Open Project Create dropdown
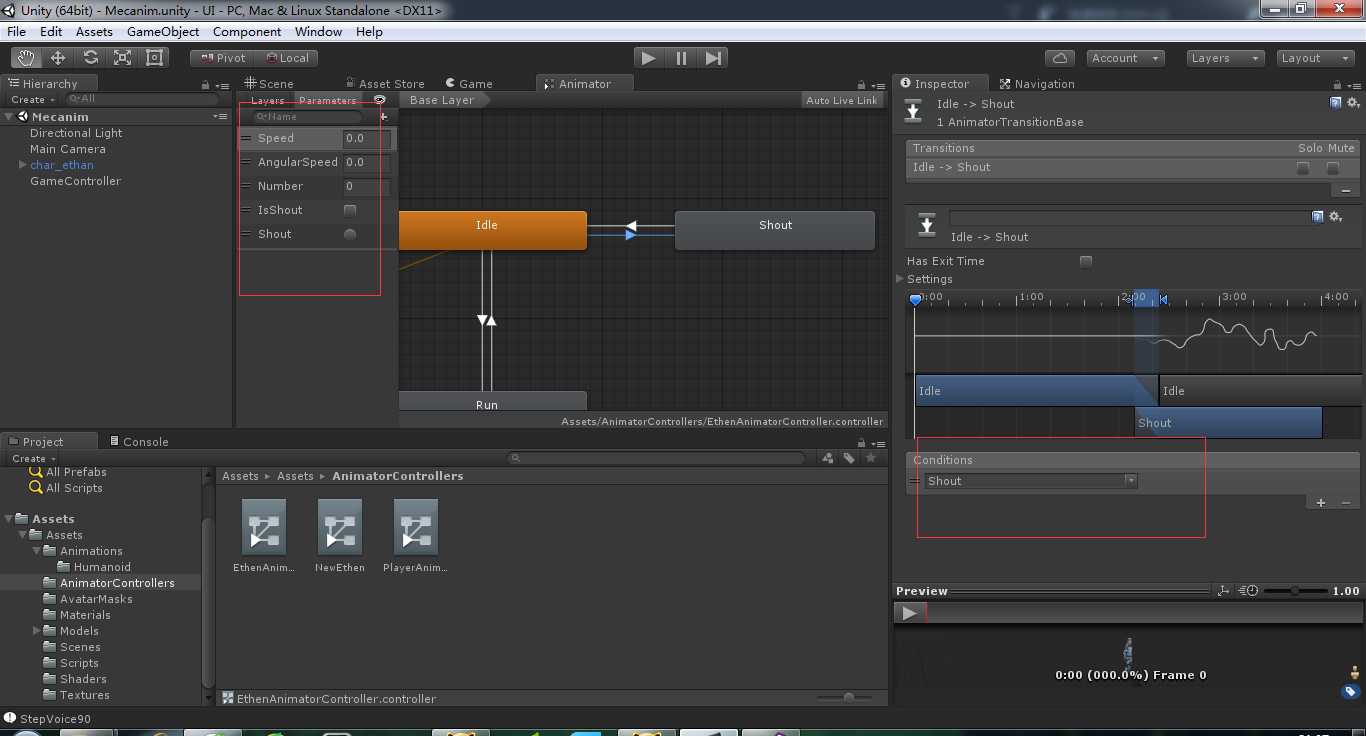The image size is (1366, 736). click(32, 459)
